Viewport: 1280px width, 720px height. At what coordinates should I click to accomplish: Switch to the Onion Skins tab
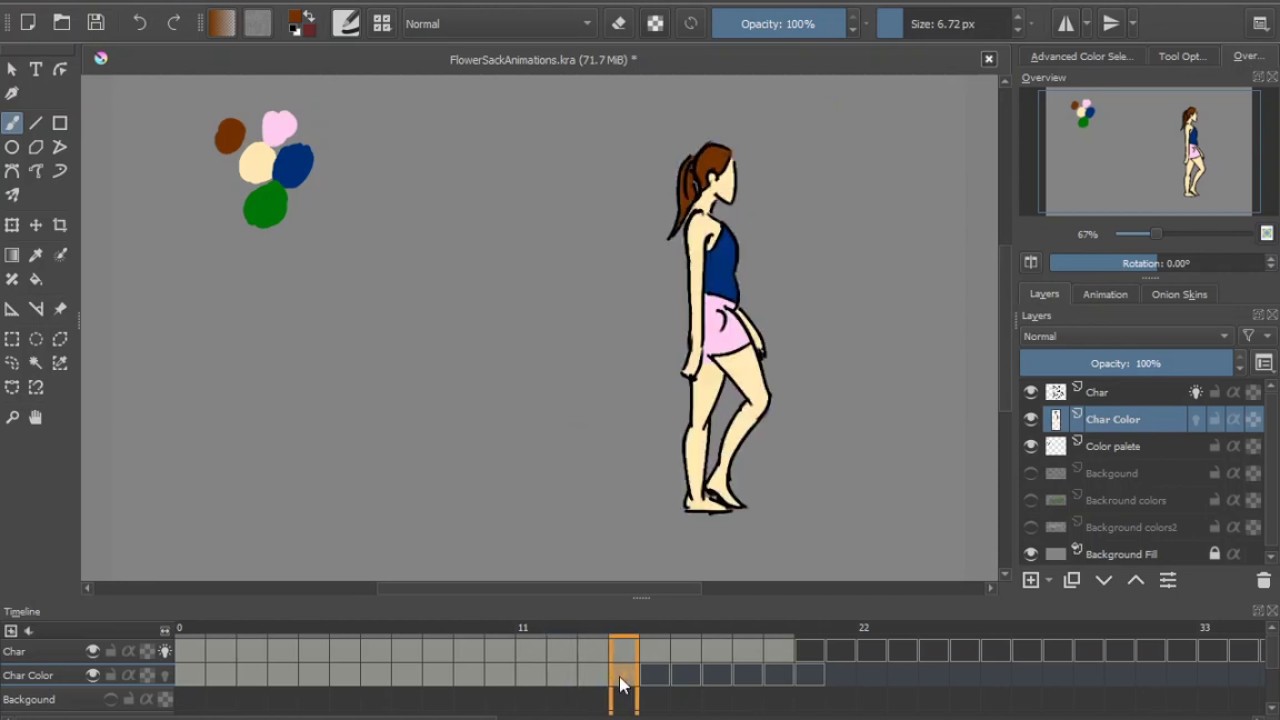(1179, 294)
